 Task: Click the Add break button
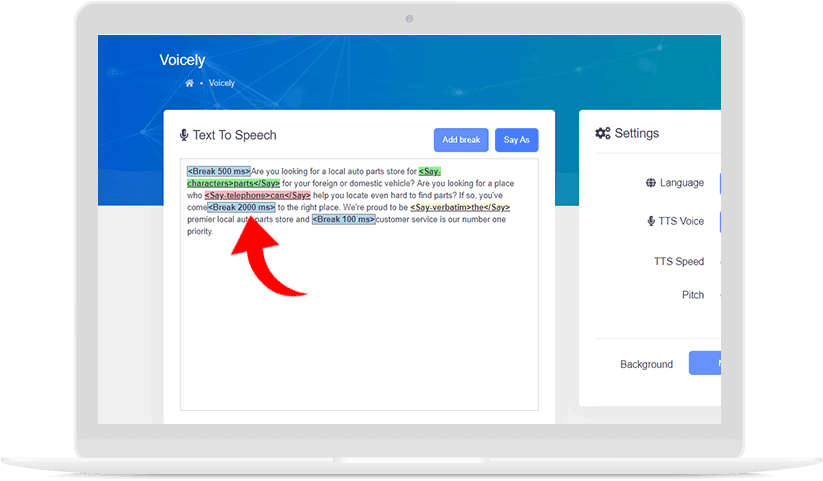(461, 140)
